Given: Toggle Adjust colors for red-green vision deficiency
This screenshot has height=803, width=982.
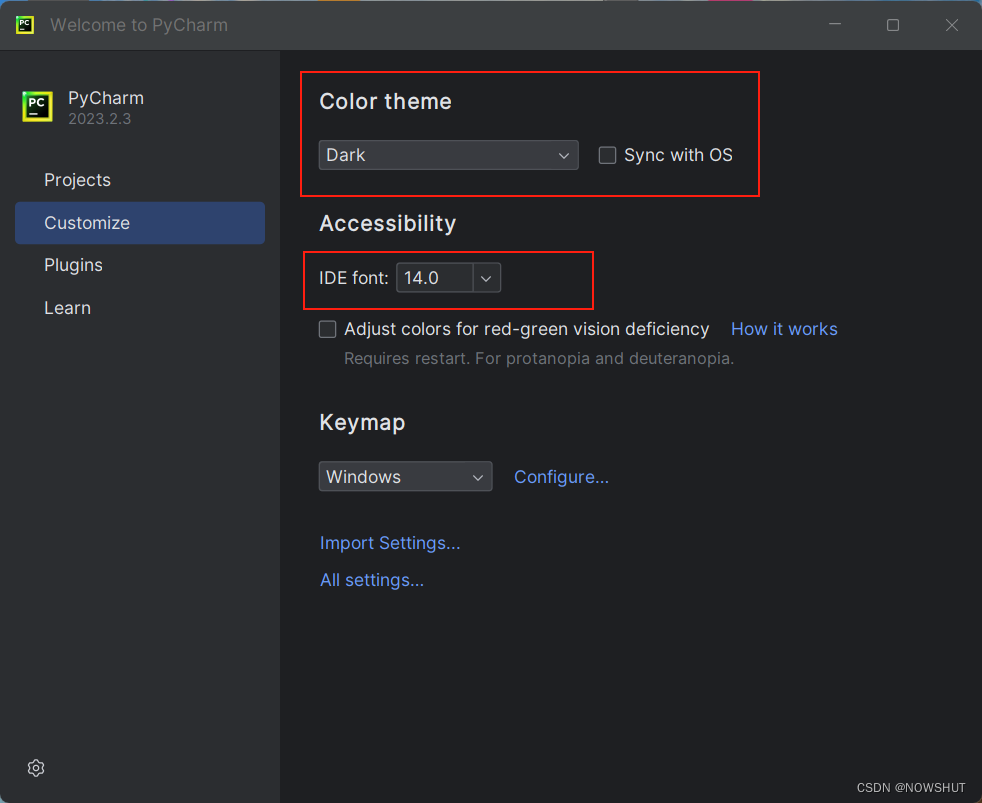Looking at the screenshot, I should [x=328, y=329].
